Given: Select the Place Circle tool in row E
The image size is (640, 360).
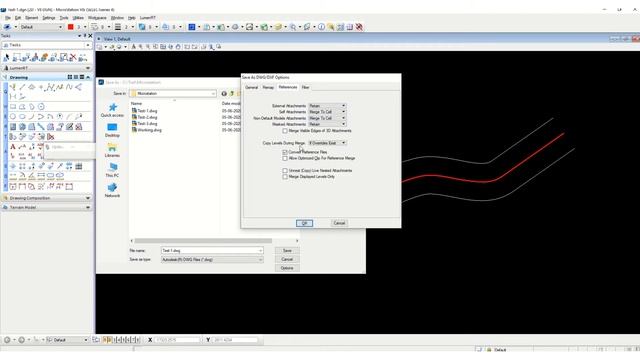Looking at the screenshot, I should [13, 117].
